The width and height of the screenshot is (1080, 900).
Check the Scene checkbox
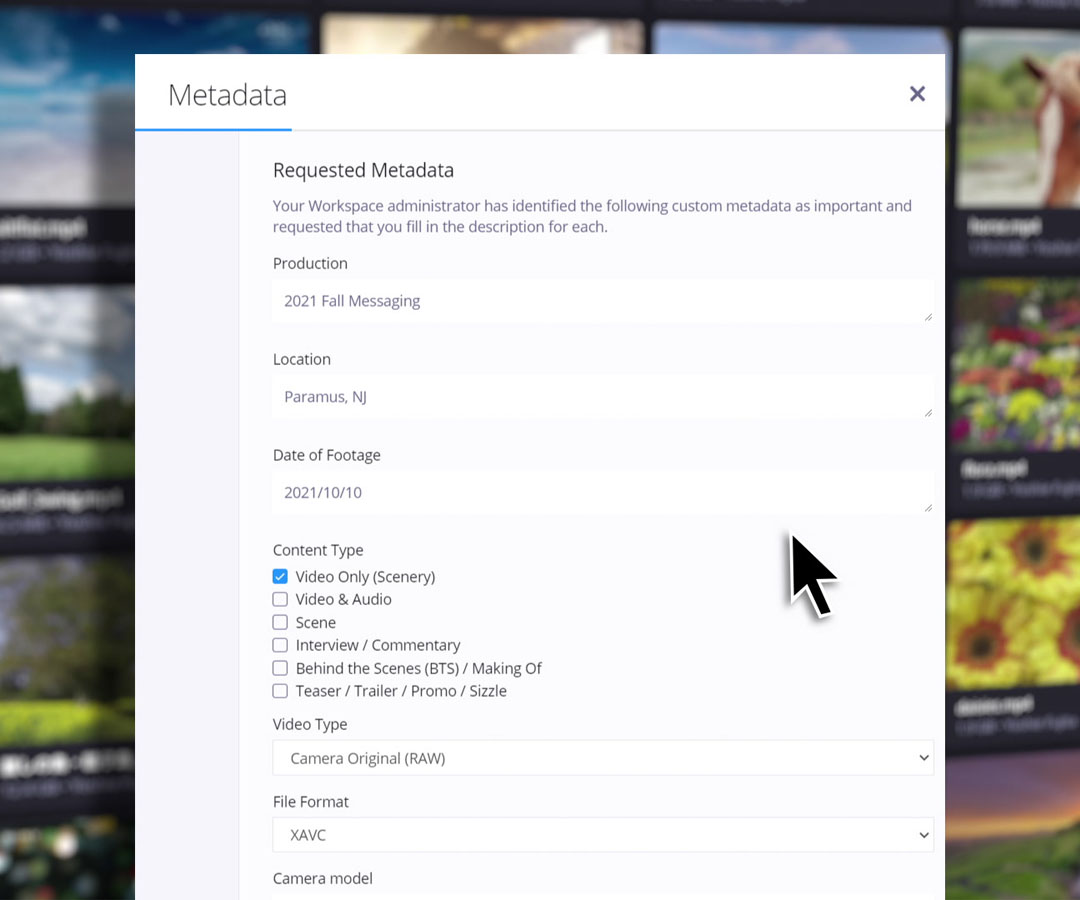(x=280, y=622)
